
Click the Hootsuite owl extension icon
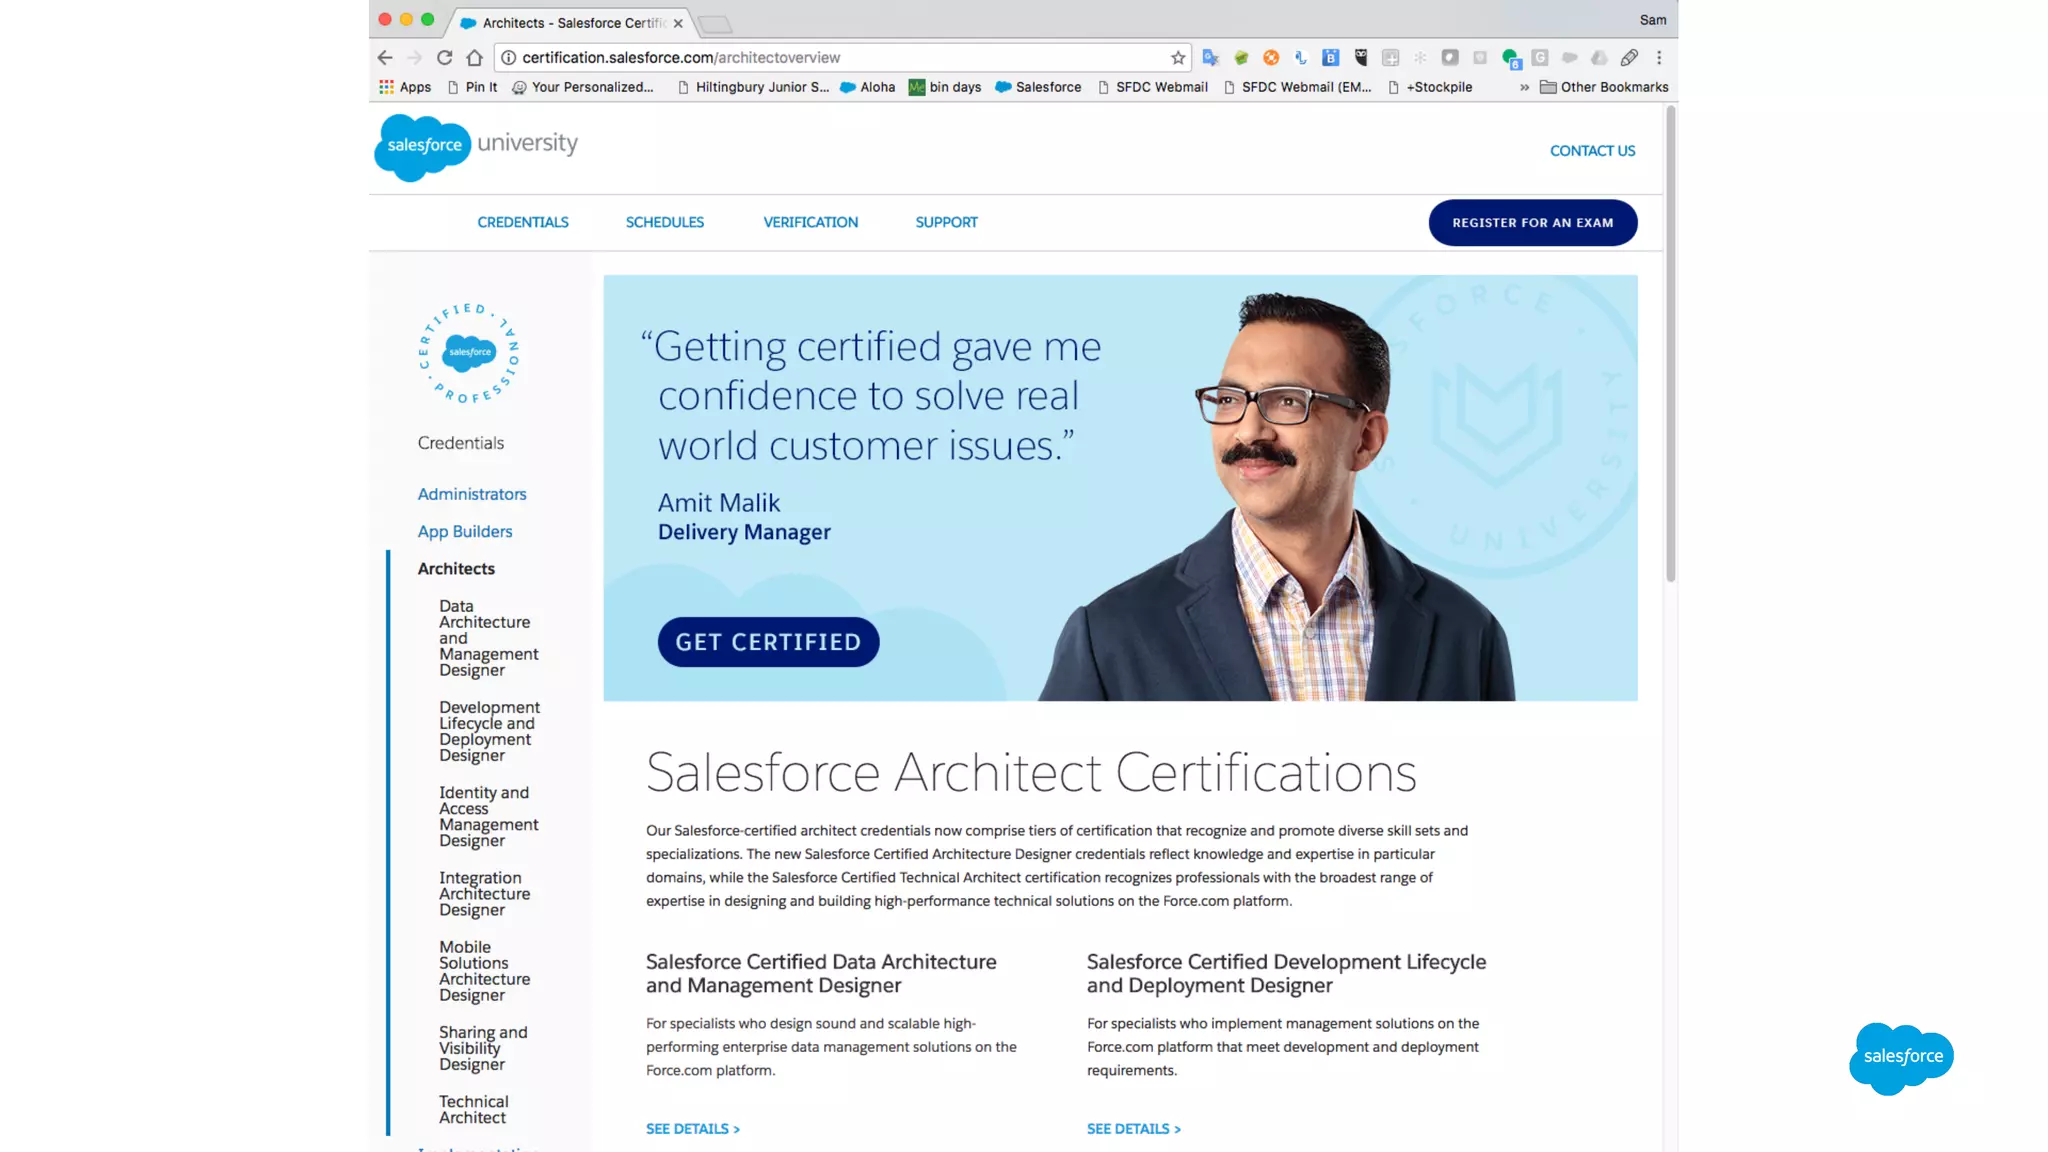[1360, 58]
